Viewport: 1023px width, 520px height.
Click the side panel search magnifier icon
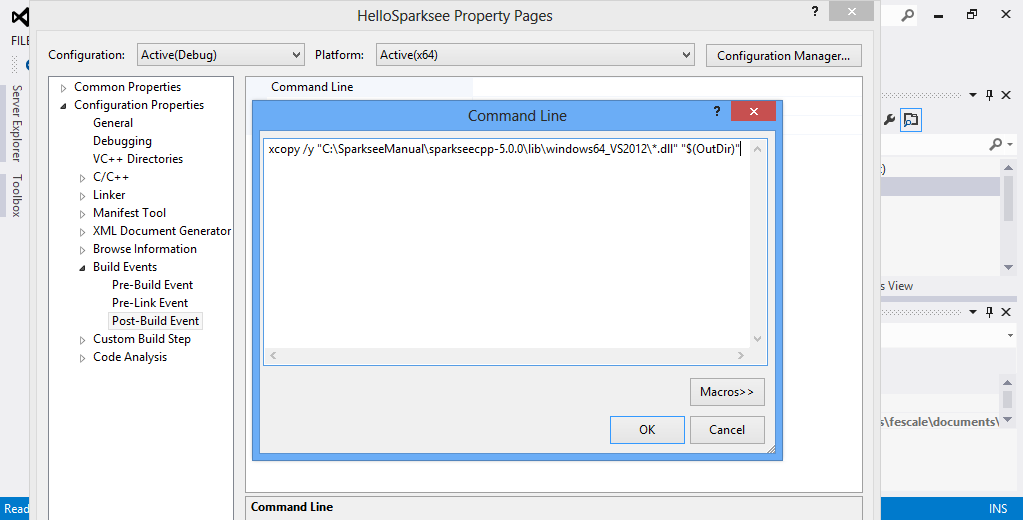[996, 144]
